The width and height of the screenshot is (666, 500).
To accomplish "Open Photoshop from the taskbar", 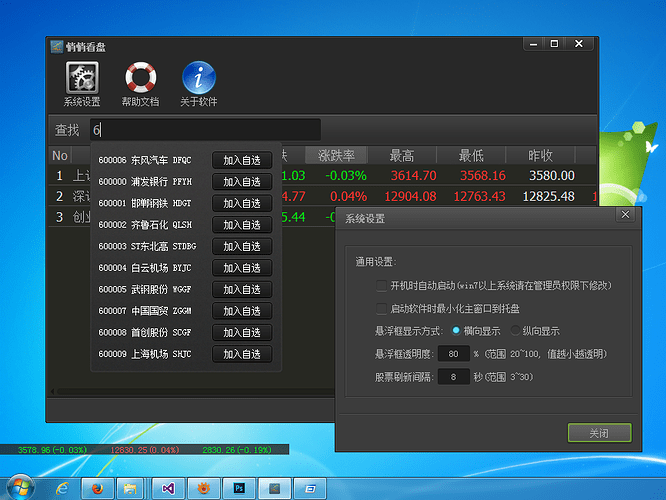I will click(x=239, y=488).
